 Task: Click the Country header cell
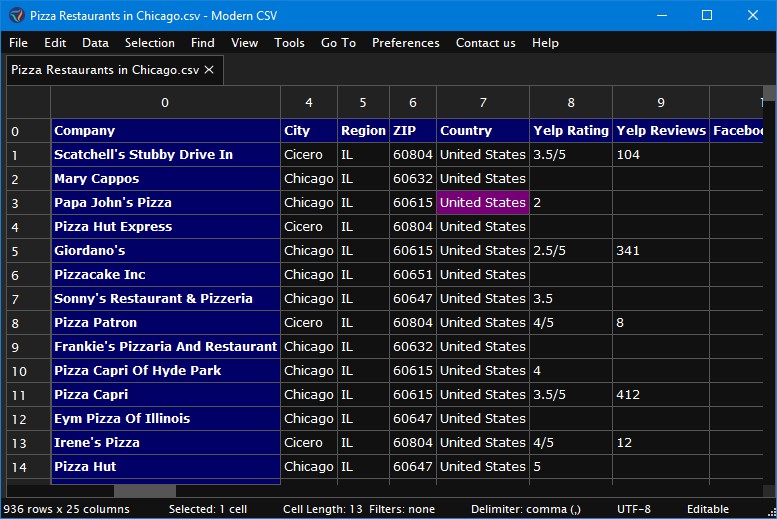(483, 131)
